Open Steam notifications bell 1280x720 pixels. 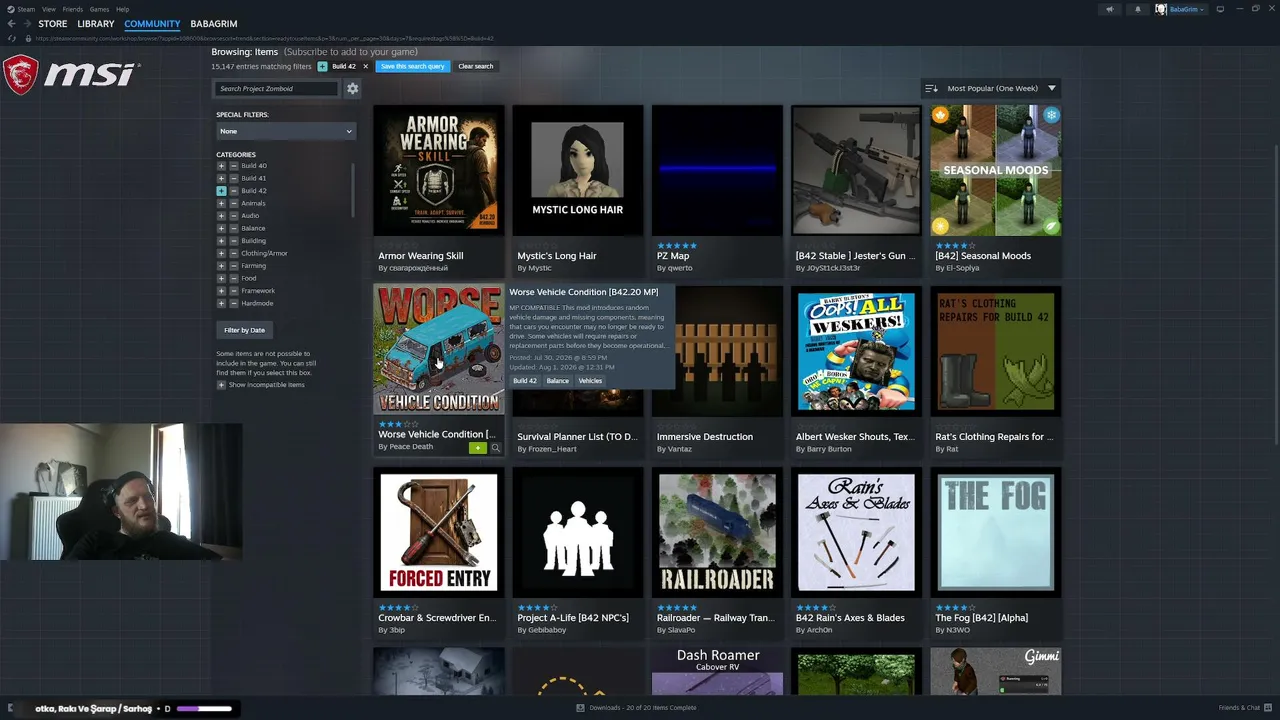click(x=1137, y=9)
